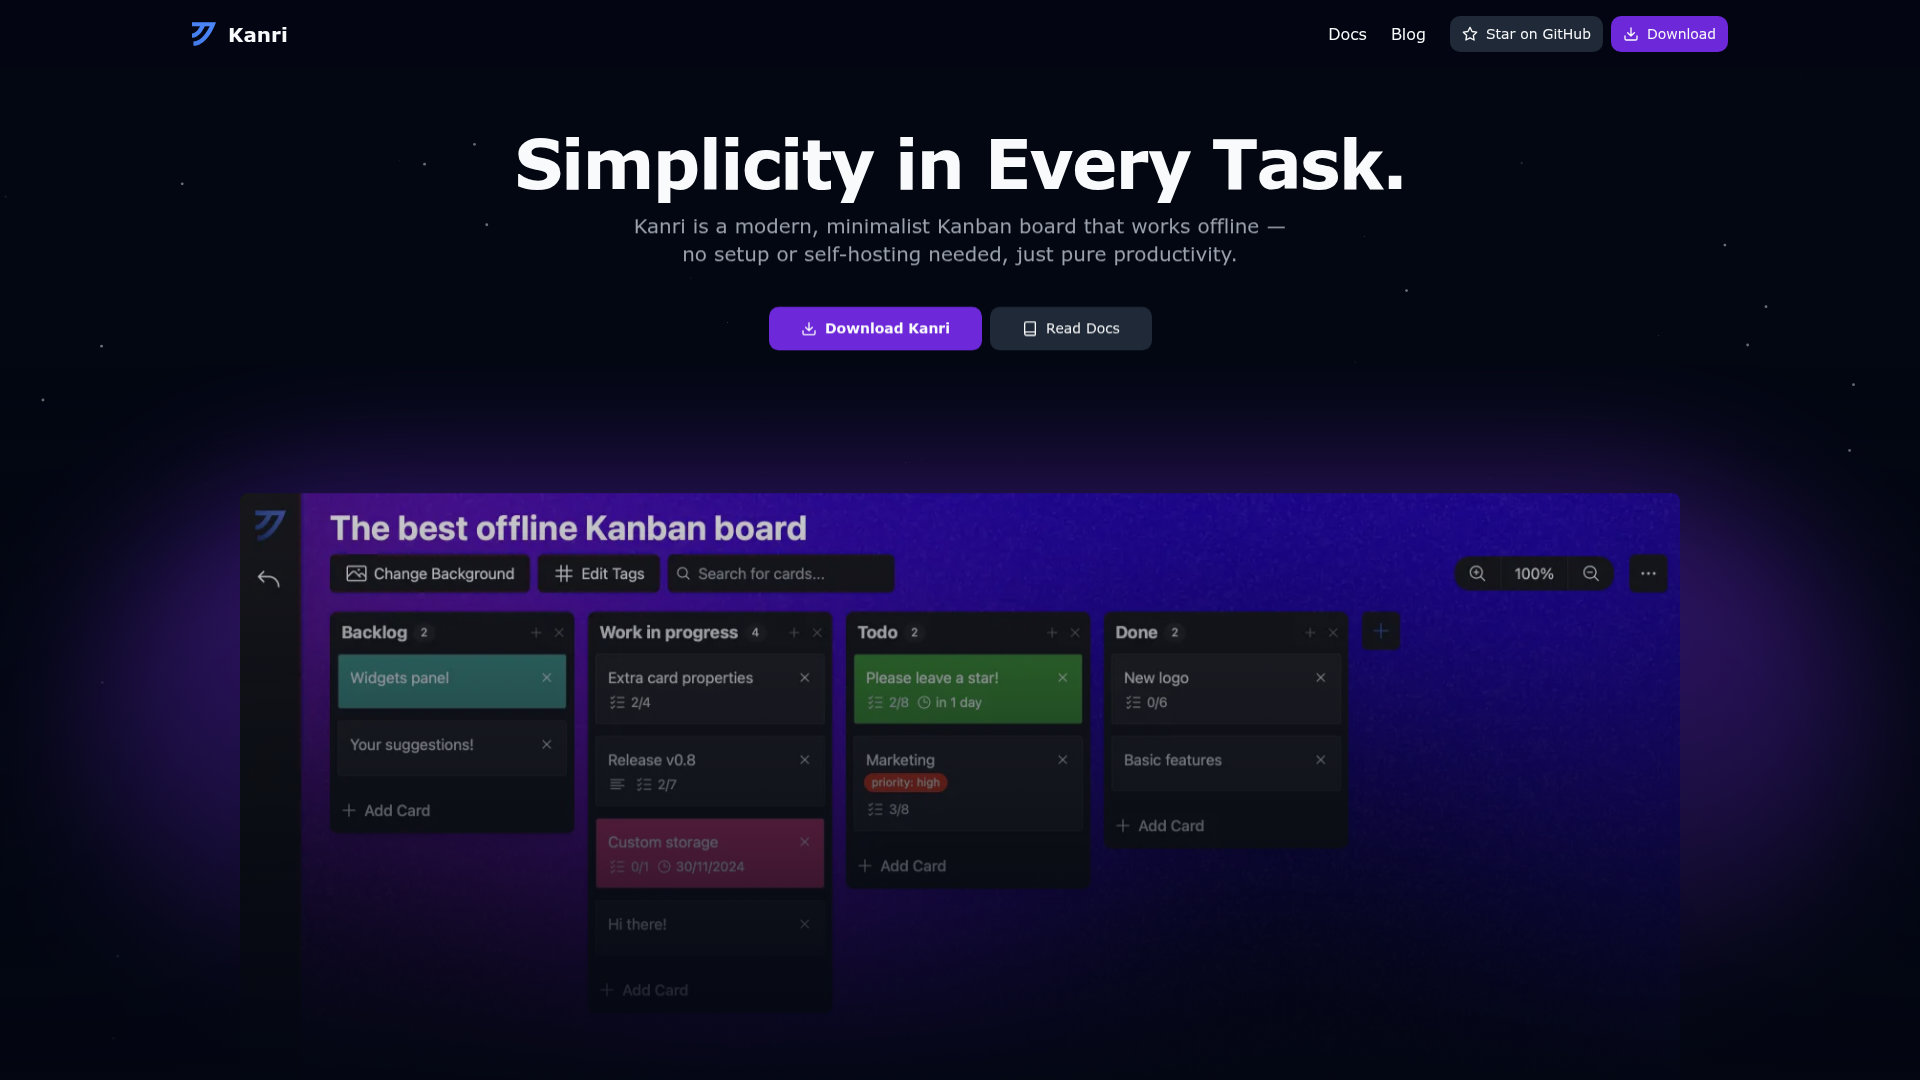Click the Change Background button
Image resolution: width=1920 pixels, height=1080 pixels.
tap(430, 574)
